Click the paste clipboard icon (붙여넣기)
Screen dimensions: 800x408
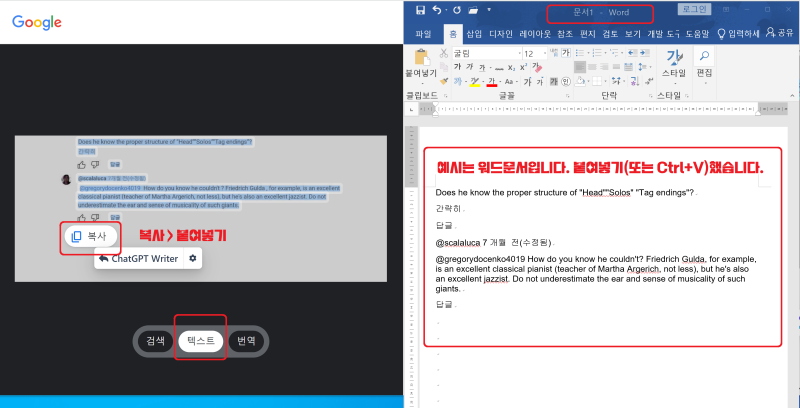coord(421,57)
